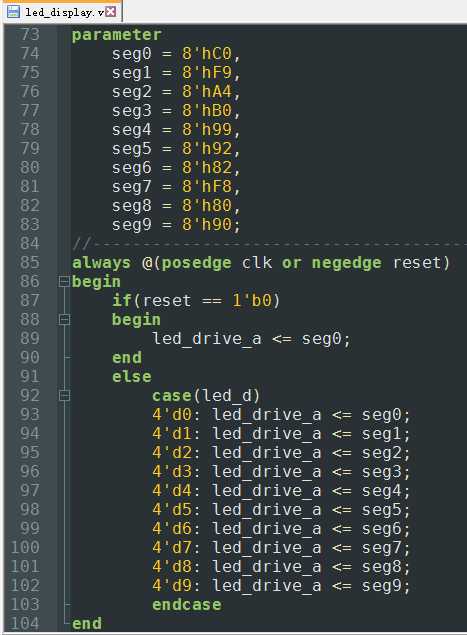Viewport: 467px width, 635px height.
Task: Place cursor on the parameter keyword
Action: click(117, 35)
